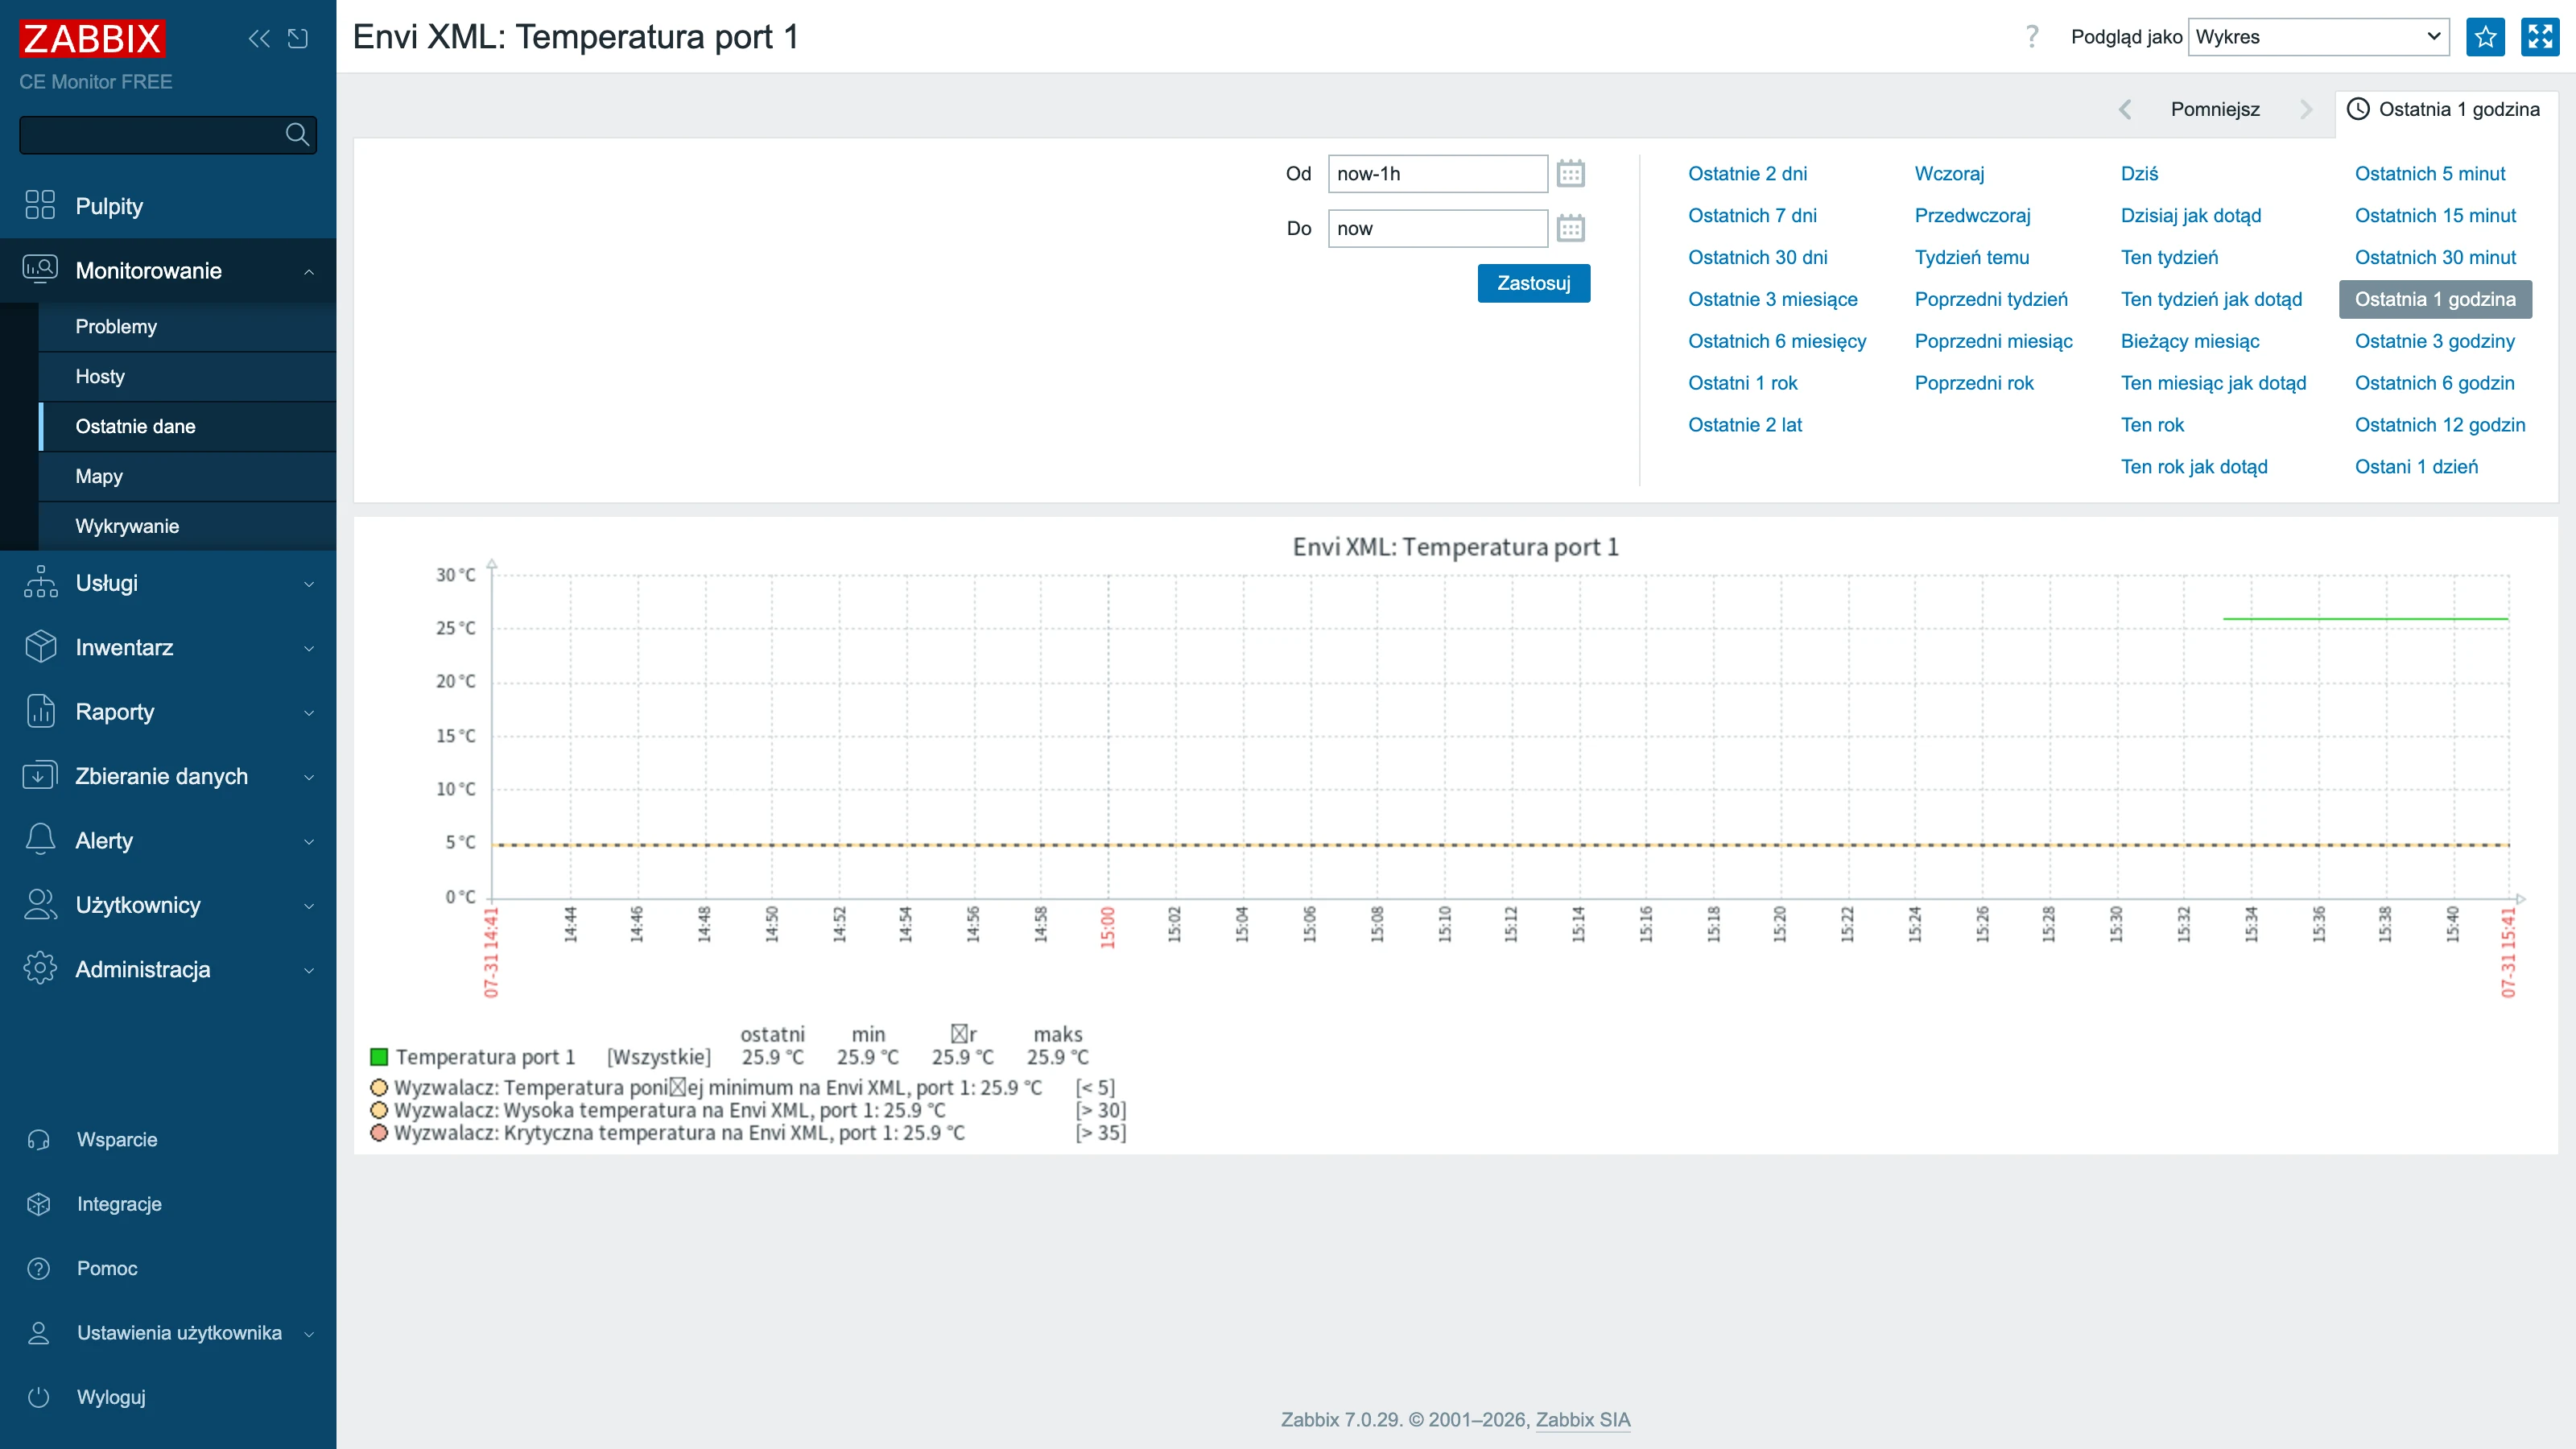Select Ostatnich 5 minut range
Screen dimensions: 2576x1449
point(2429,173)
